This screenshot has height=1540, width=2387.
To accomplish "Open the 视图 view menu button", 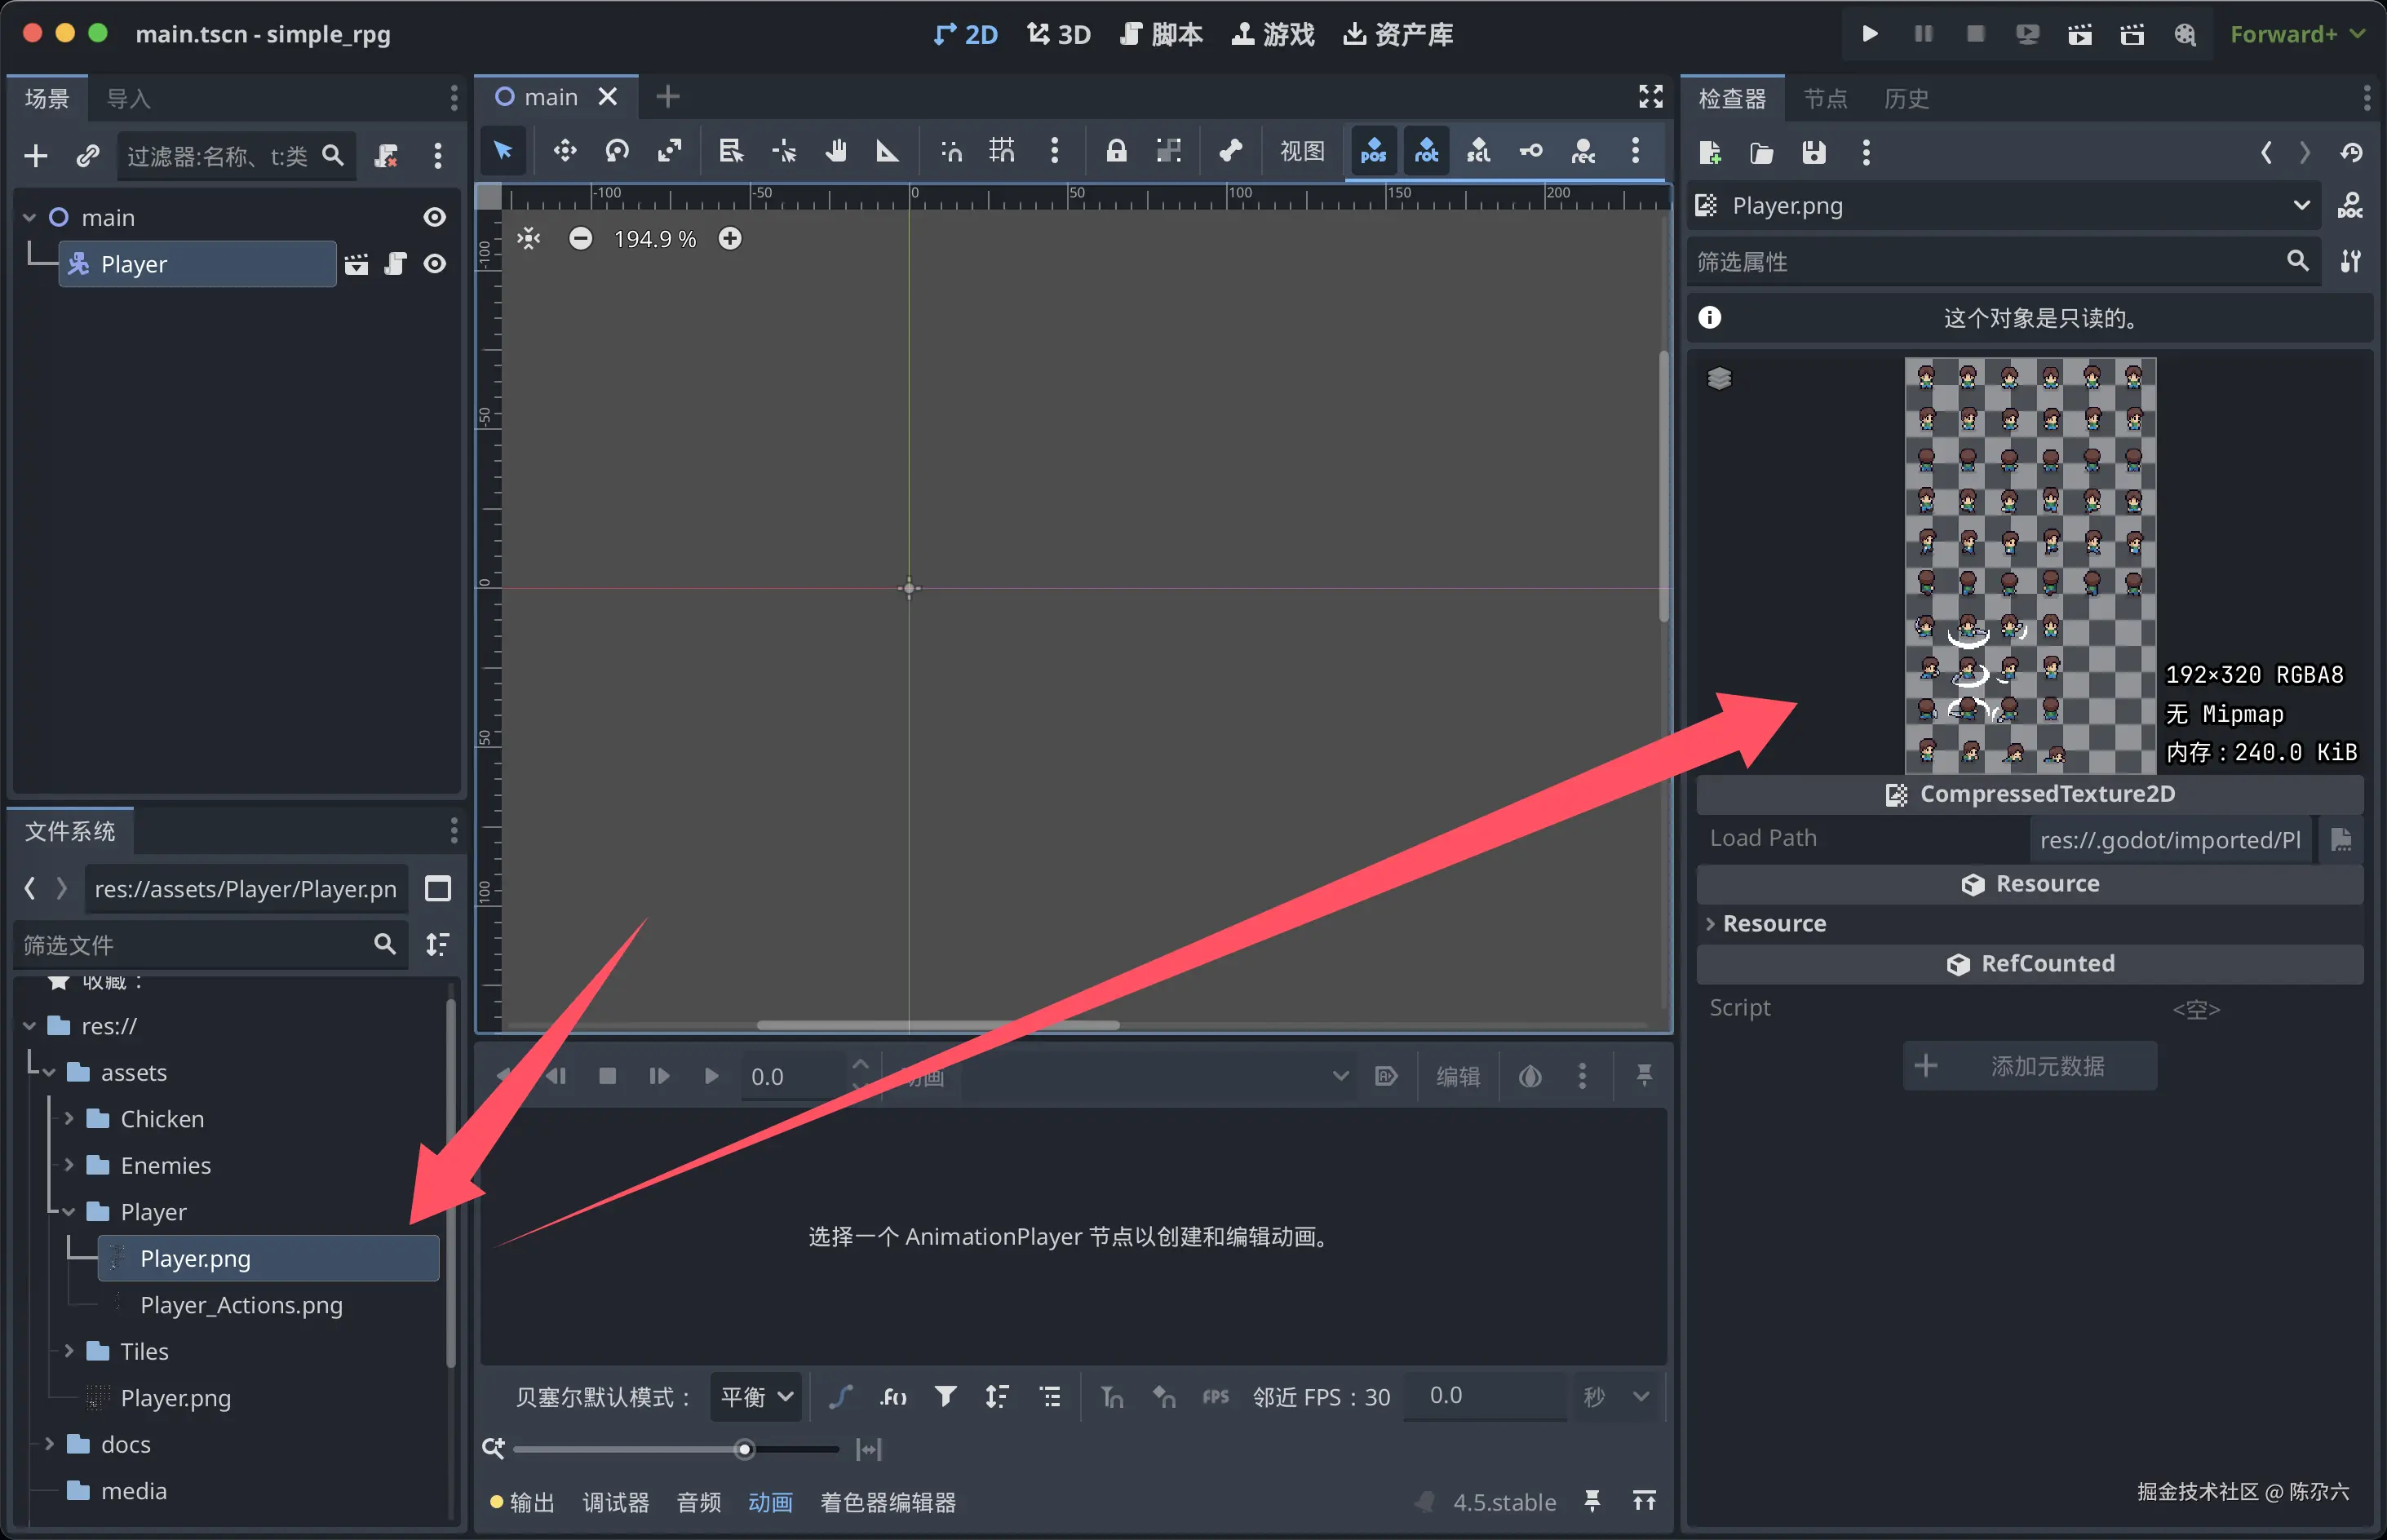I will click(1302, 152).
